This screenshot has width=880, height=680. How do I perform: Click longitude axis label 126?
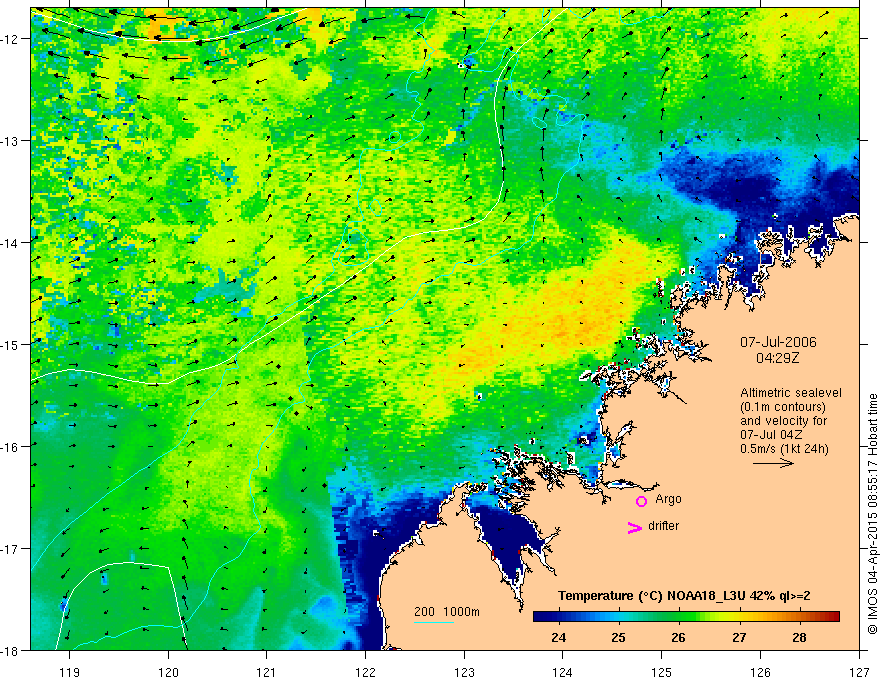(760, 672)
